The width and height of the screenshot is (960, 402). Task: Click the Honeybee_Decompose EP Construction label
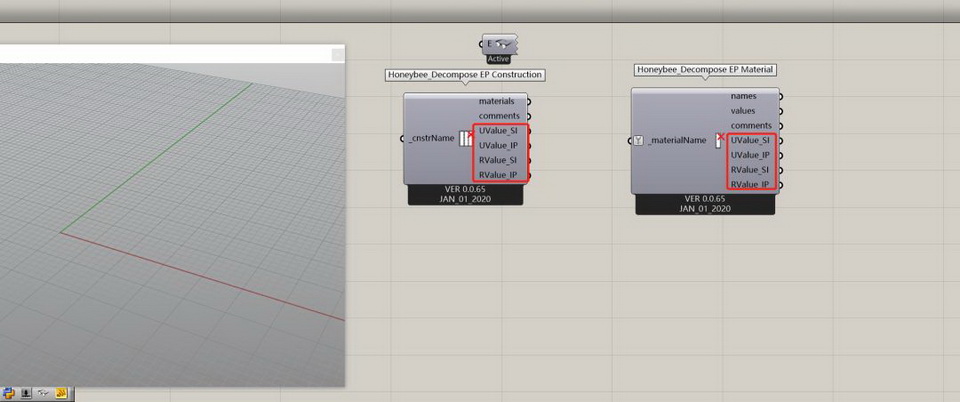(465, 75)
